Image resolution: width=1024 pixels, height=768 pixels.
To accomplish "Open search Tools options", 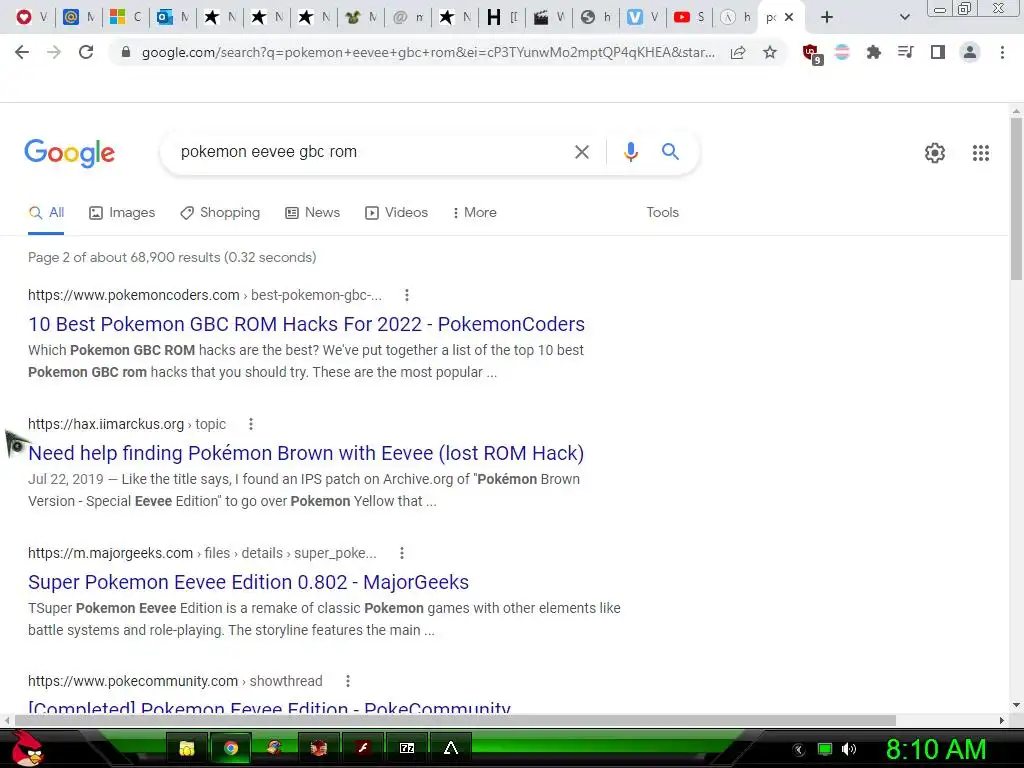I will (662, 213).
